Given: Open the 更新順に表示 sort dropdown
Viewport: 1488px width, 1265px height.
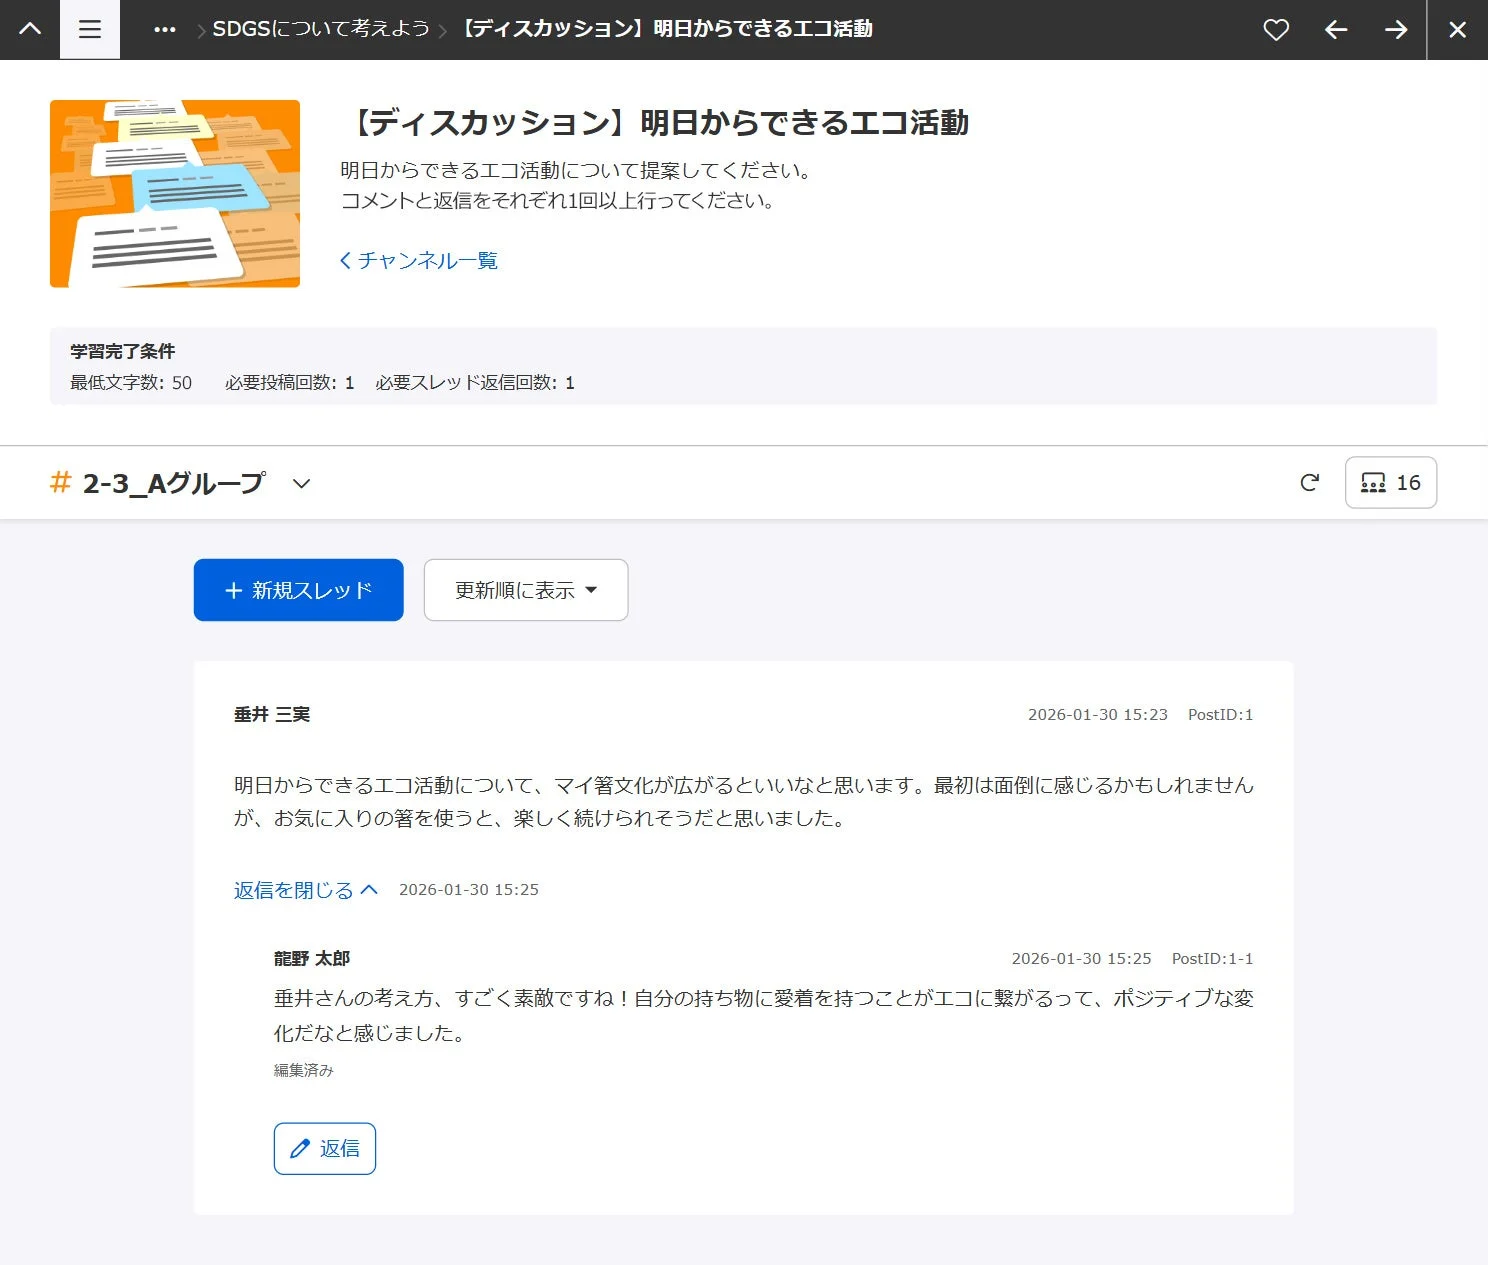Looking at the screenshot, I should pos(525,590).
